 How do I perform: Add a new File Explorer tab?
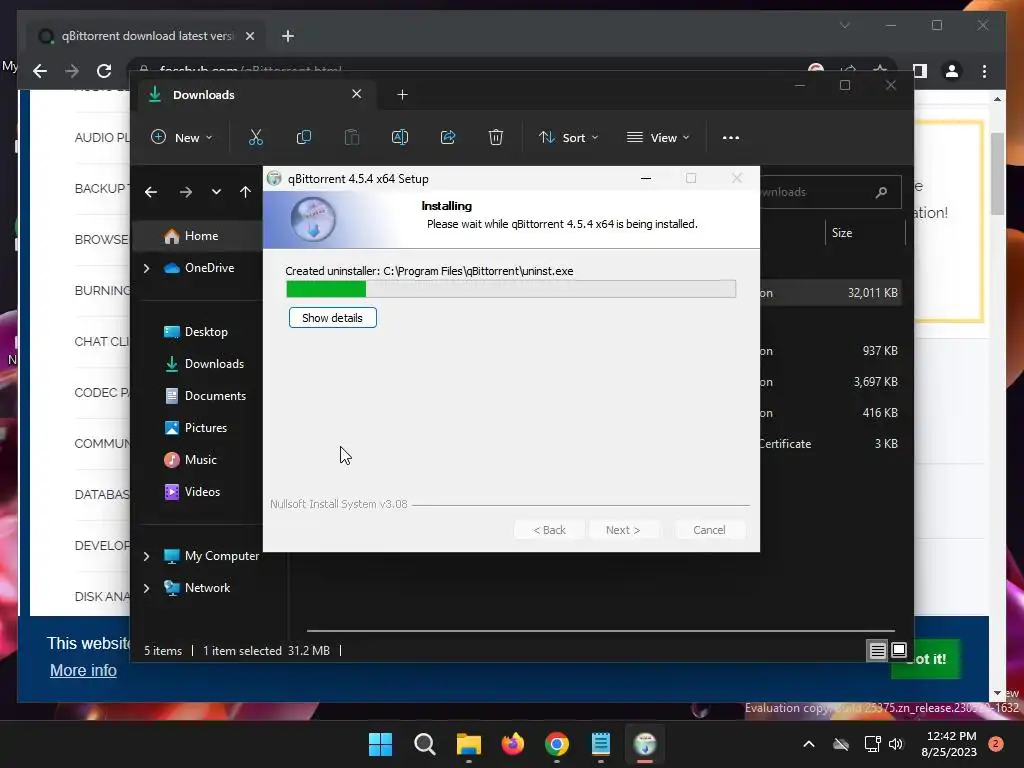[402, 95]
